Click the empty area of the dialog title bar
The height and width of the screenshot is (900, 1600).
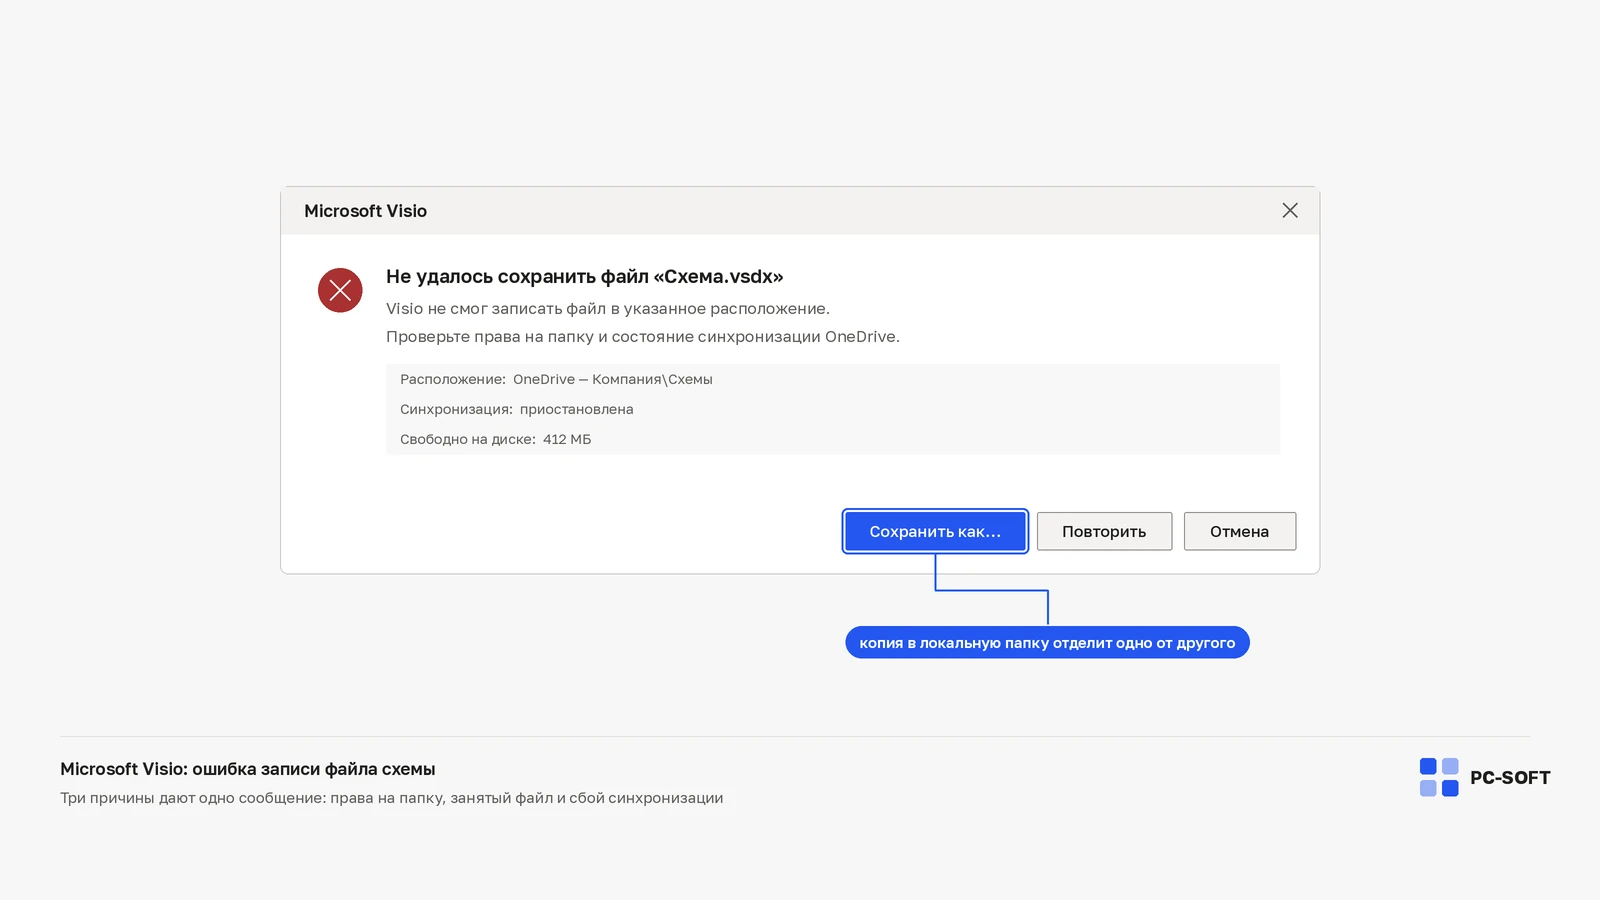pos(850,211)
